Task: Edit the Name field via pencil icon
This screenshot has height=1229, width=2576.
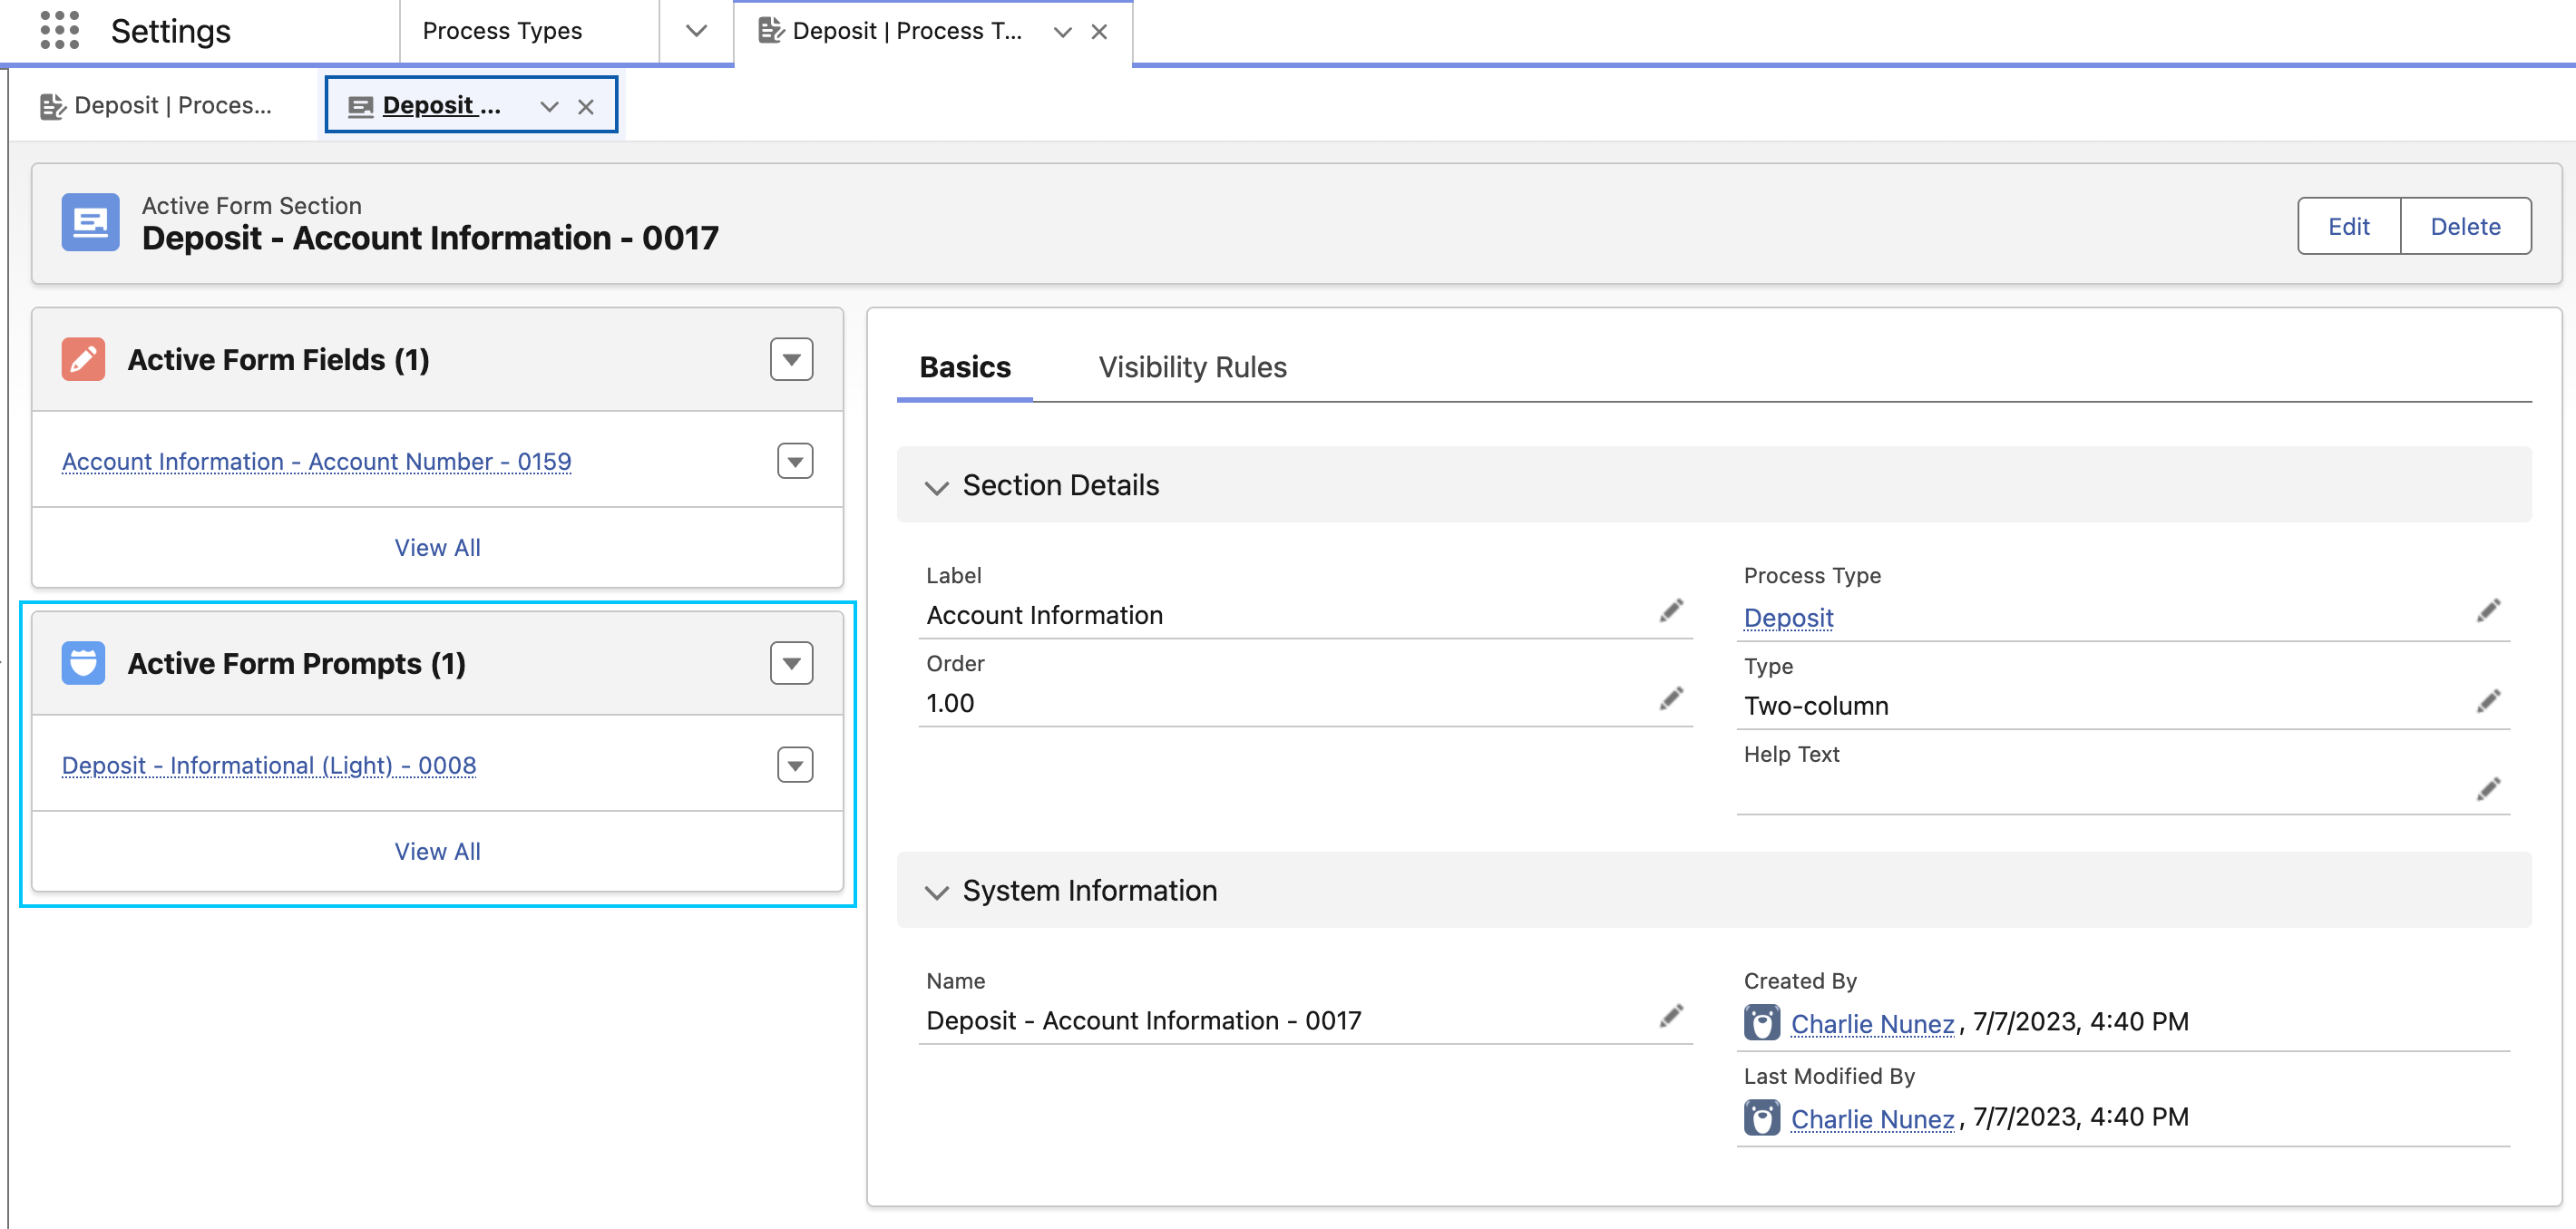Action: tap(1671, 1016)
